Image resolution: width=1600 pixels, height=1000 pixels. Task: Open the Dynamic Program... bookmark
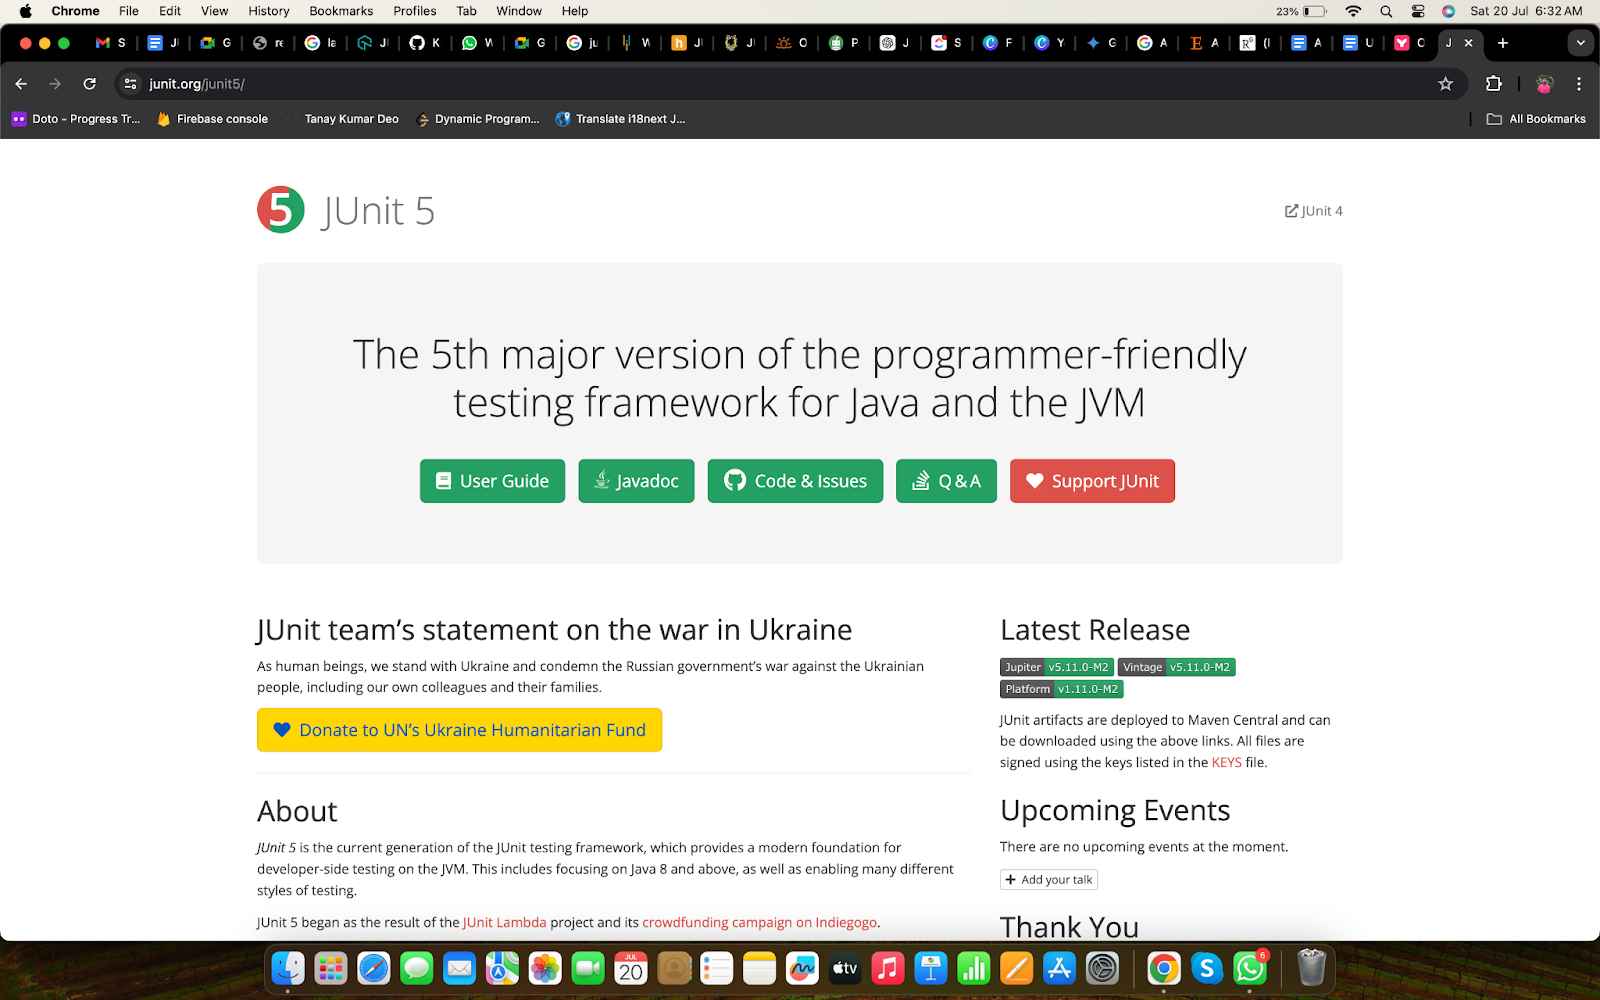click(477, 119)
